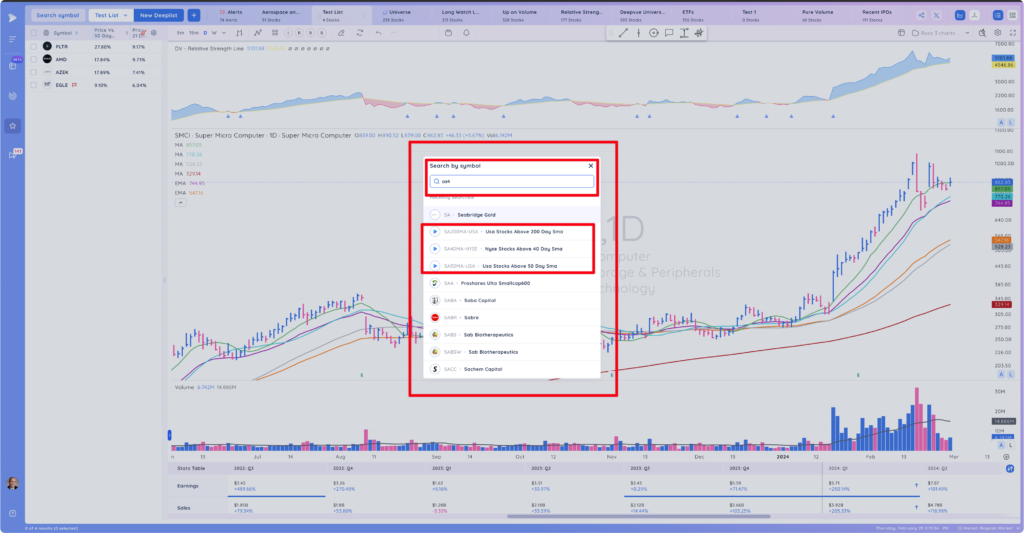Click the chart template layout icon
The width and height of the screenshot is (1024, 533).
[x=901, y=33]
